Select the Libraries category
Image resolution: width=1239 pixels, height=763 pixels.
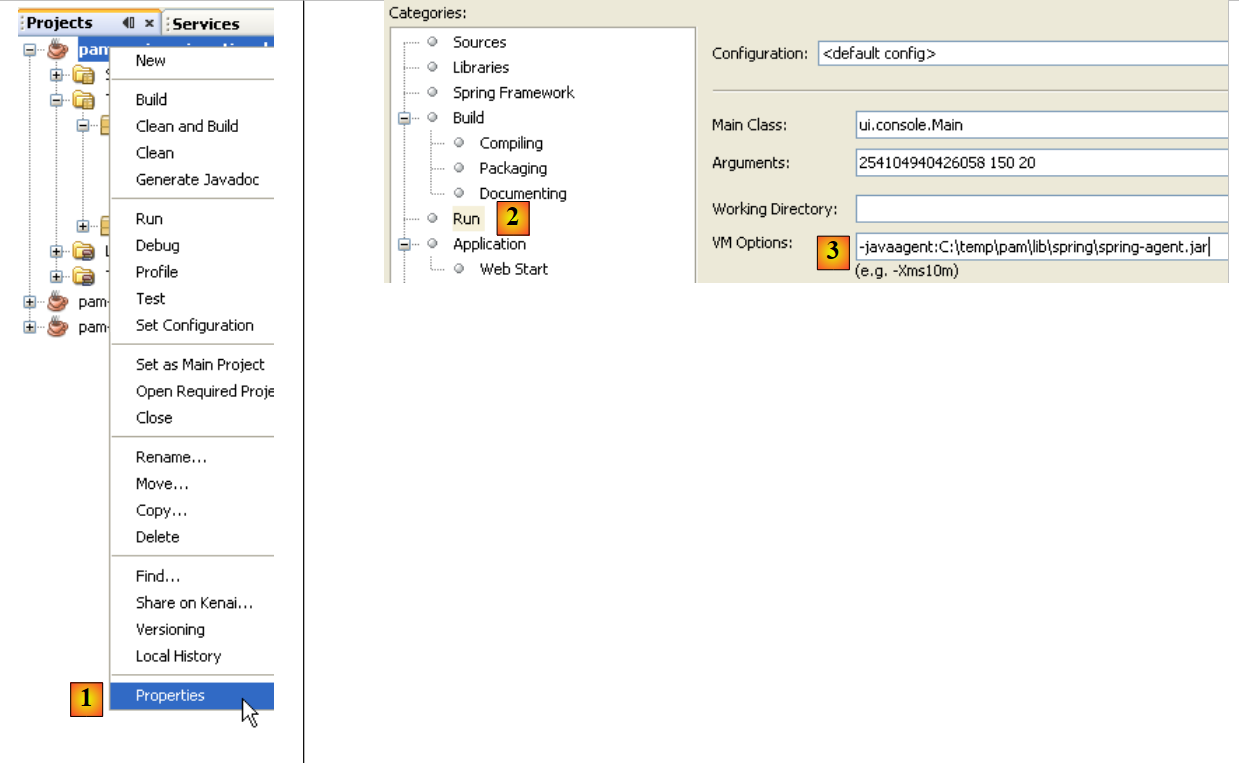[x=480, y=67]
